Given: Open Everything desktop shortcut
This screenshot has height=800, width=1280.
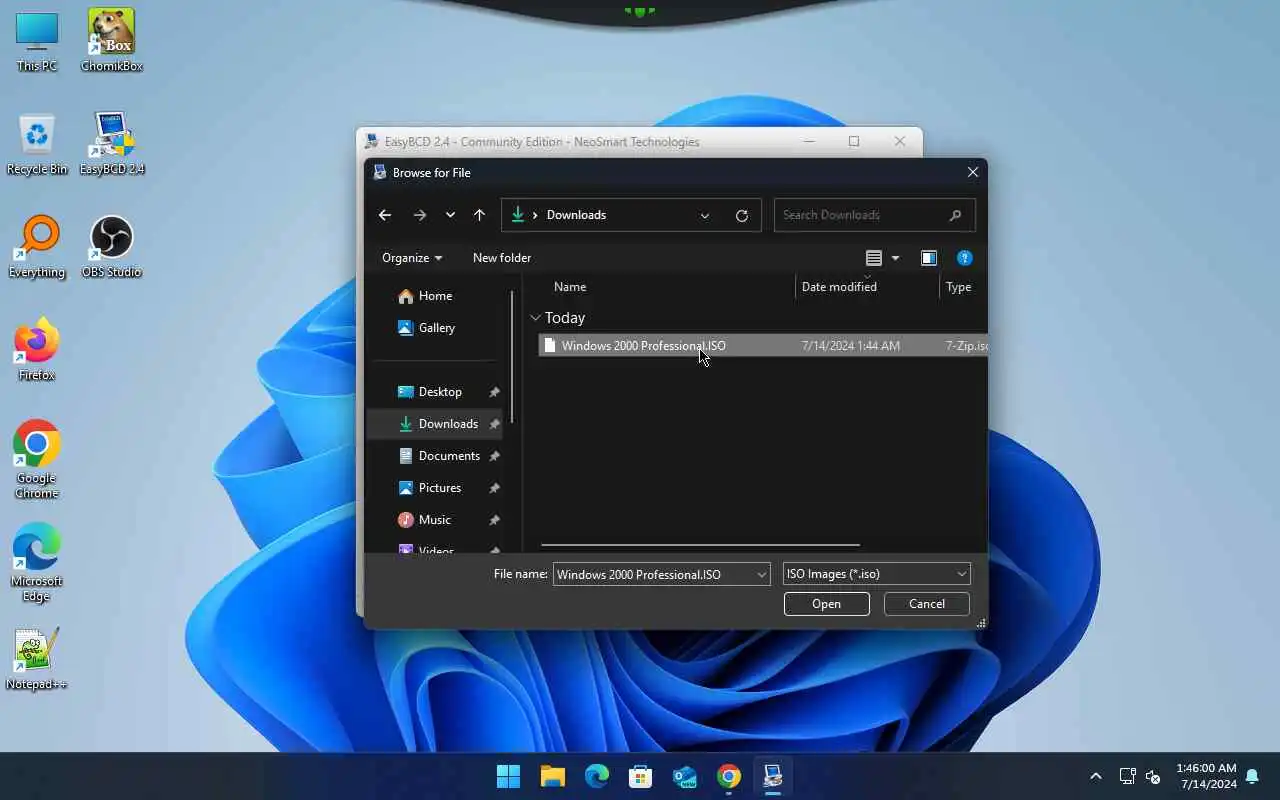Looking at the screenshot, I should (37, 247).
